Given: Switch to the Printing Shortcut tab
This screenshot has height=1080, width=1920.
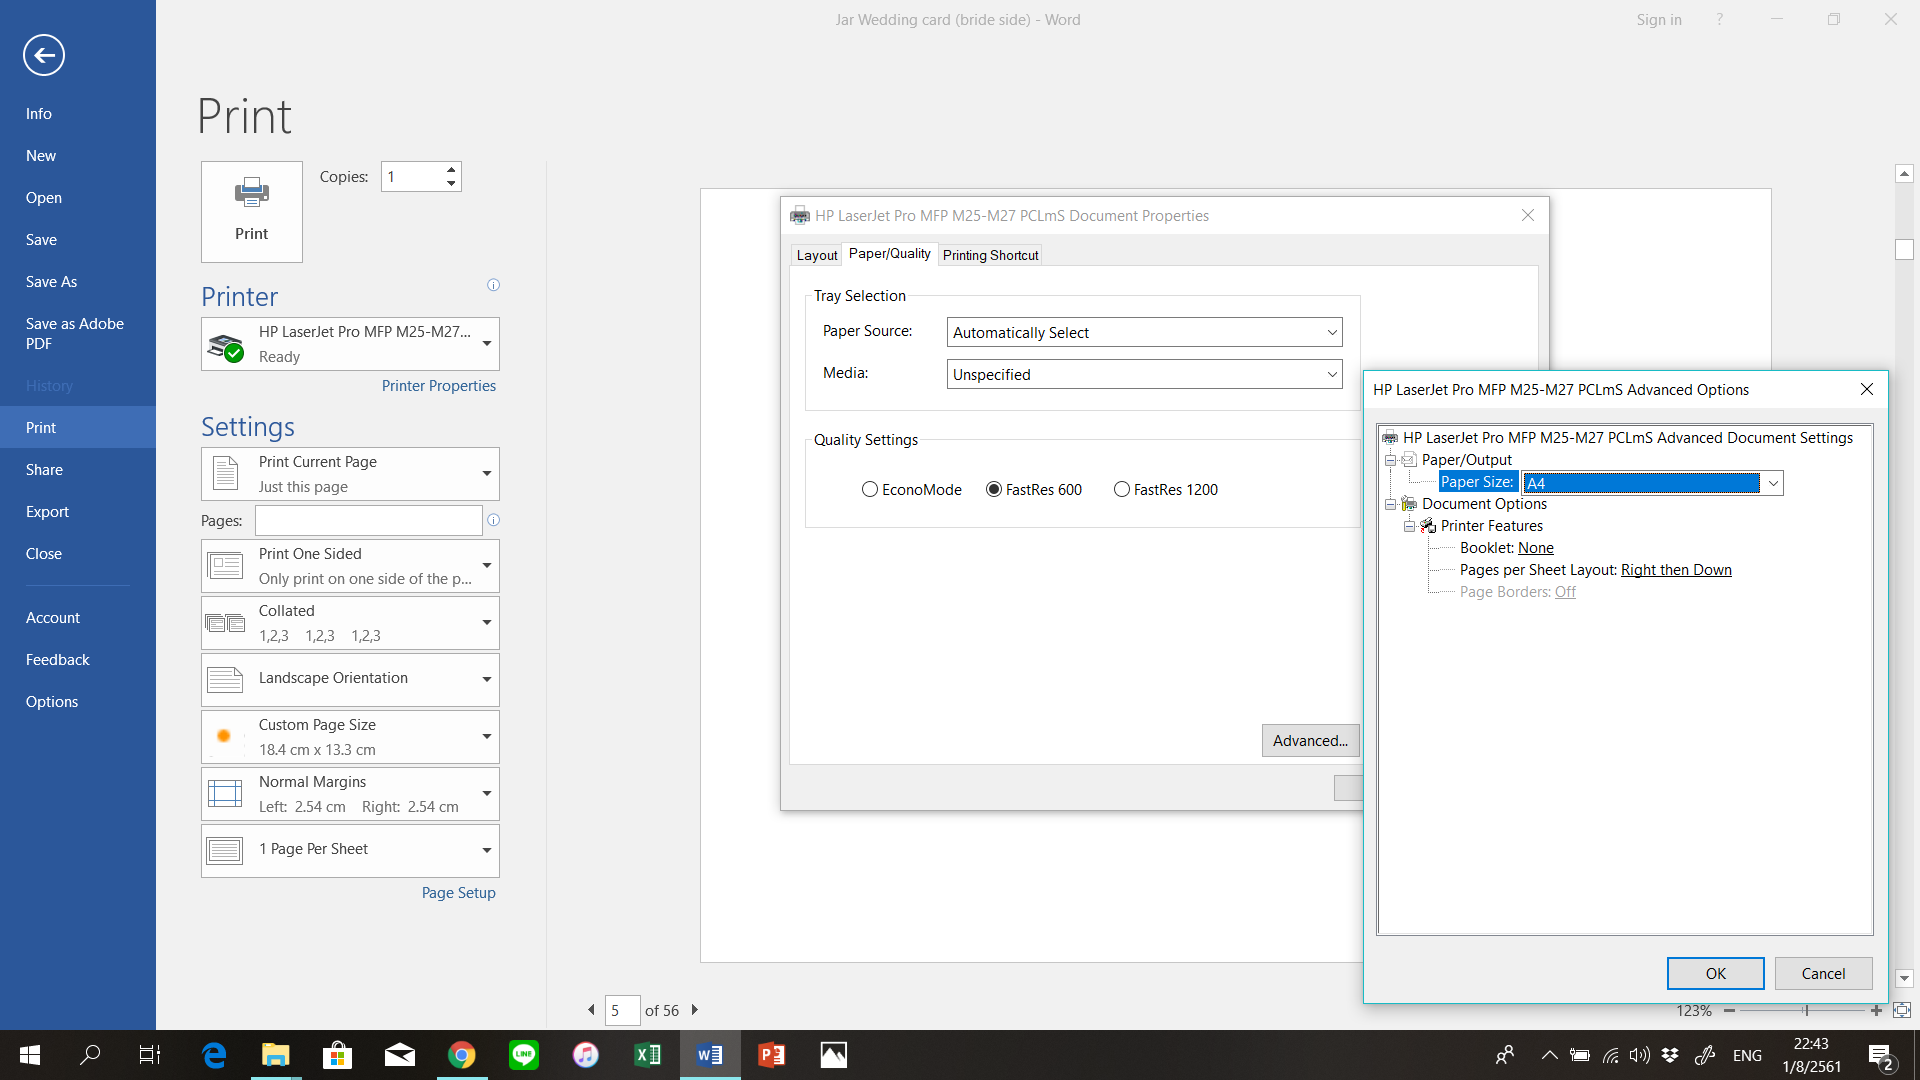Looking at the screenshot, I should tap(990, 254).
